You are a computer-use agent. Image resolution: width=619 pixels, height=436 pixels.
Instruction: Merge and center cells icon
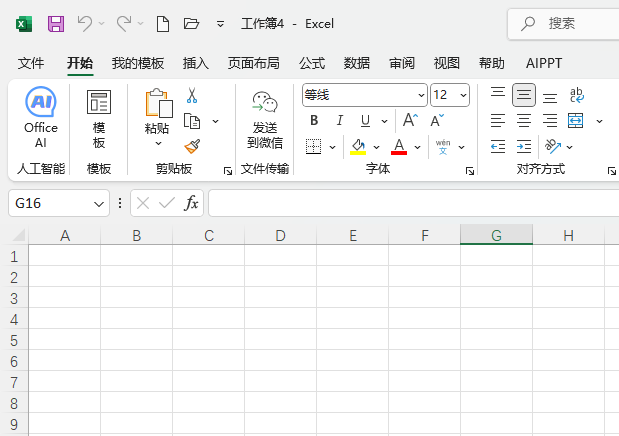[x=576, y=120]
